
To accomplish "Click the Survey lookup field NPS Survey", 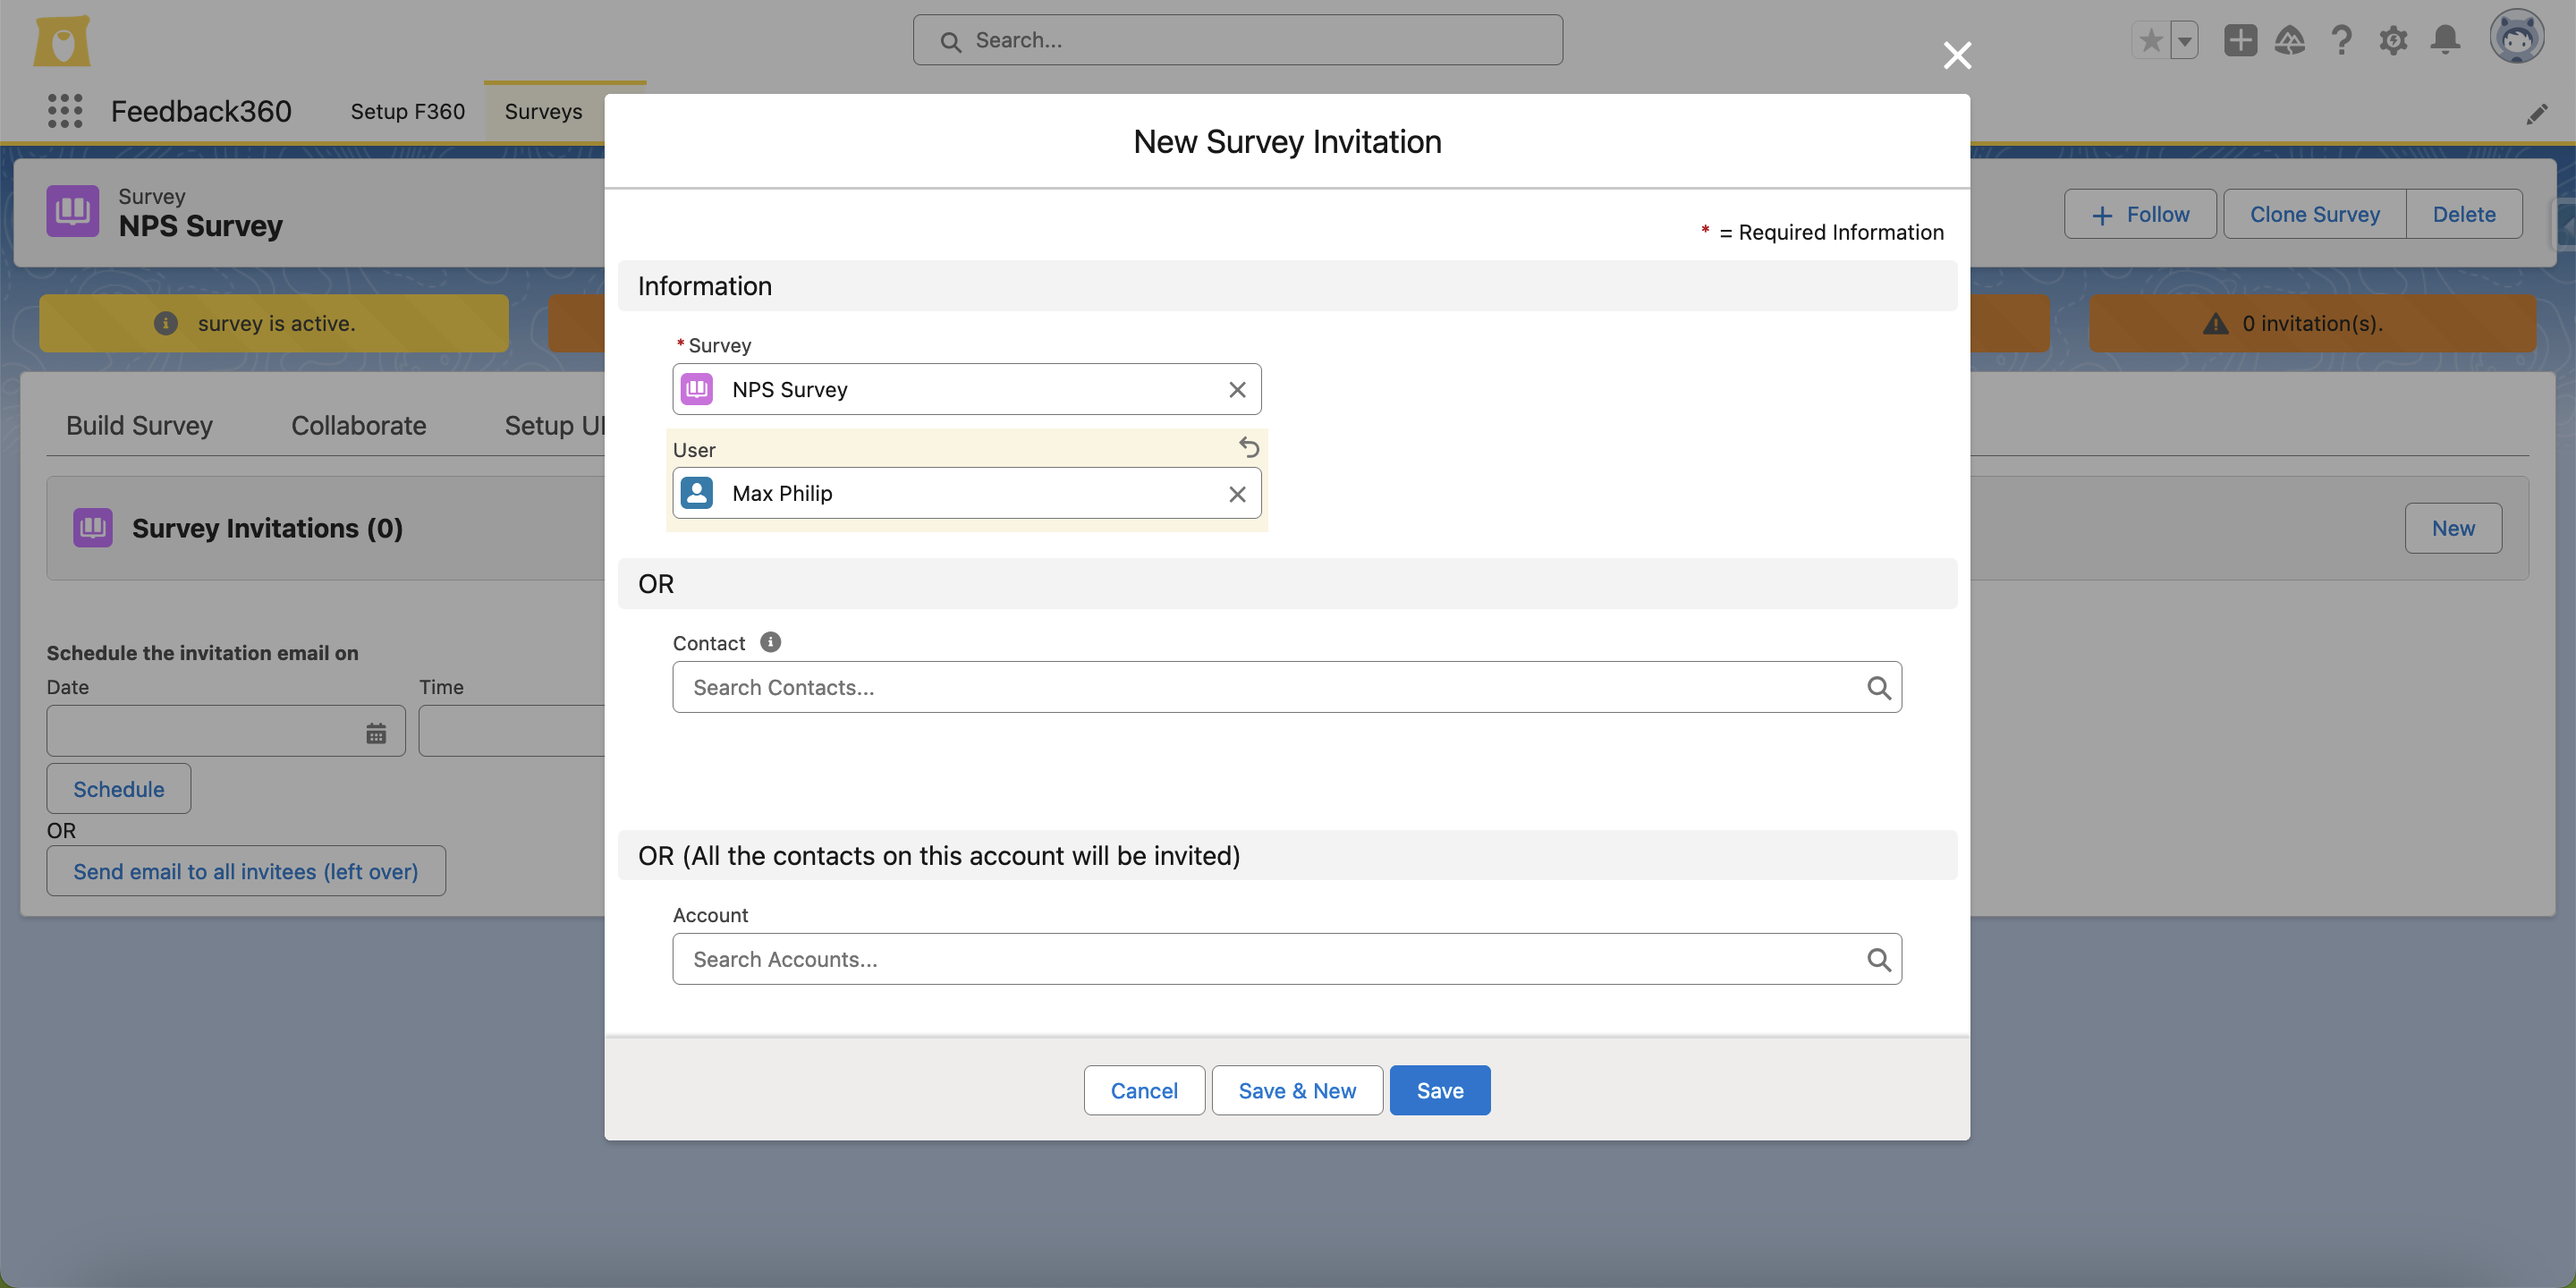I will [967, 390].
